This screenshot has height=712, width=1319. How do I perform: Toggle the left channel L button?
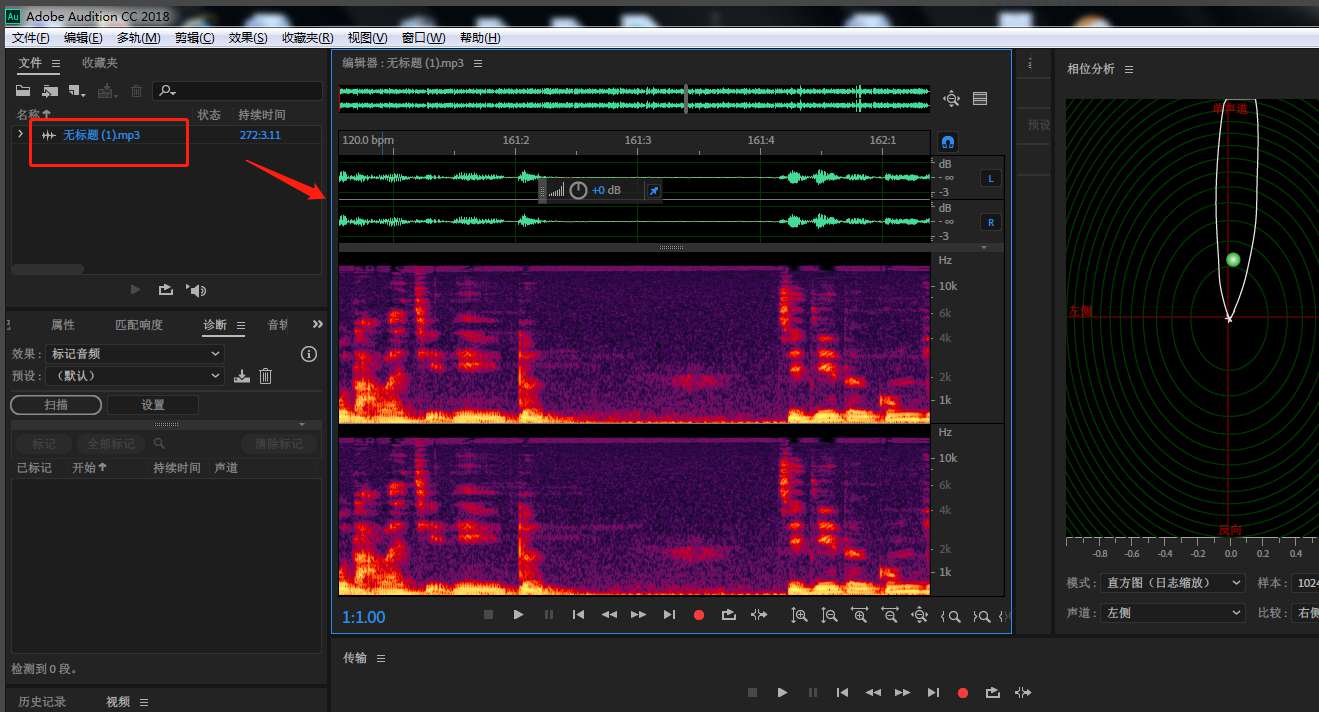(990, 179)
